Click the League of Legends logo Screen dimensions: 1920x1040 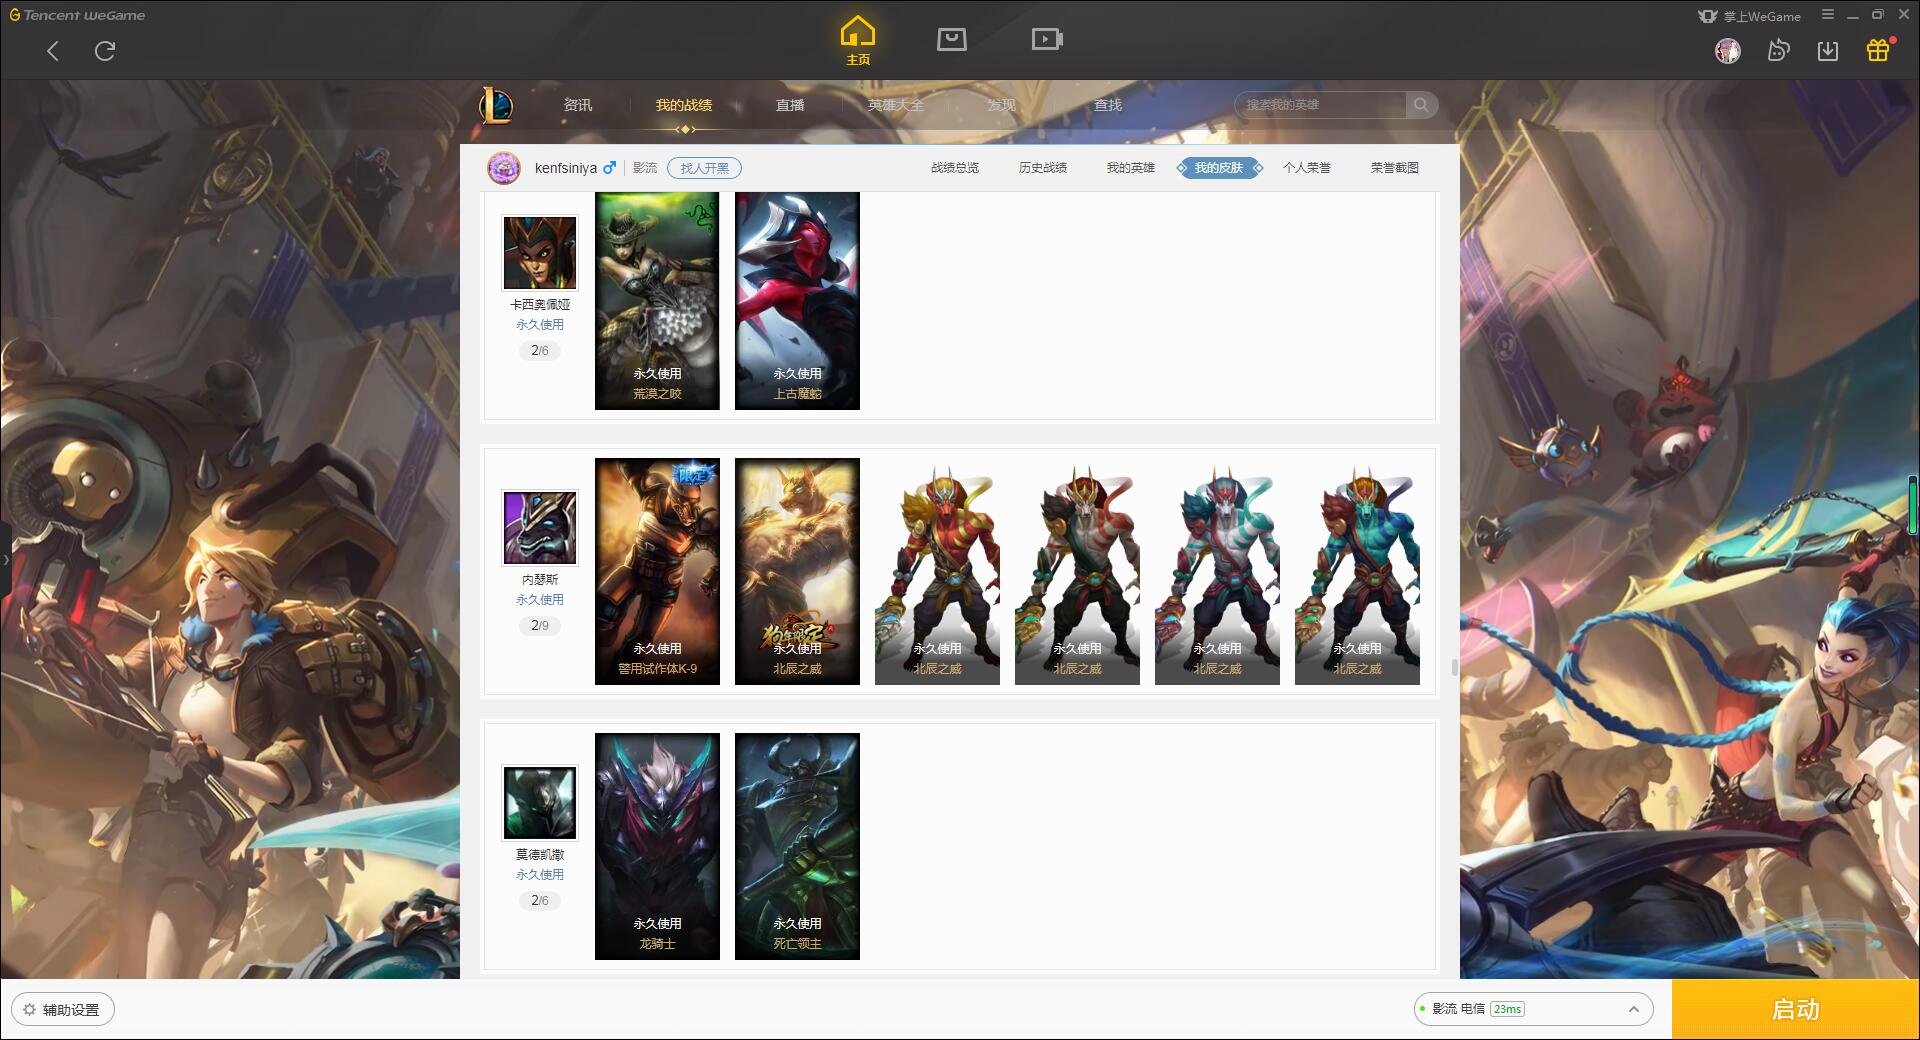pos(497,105)
